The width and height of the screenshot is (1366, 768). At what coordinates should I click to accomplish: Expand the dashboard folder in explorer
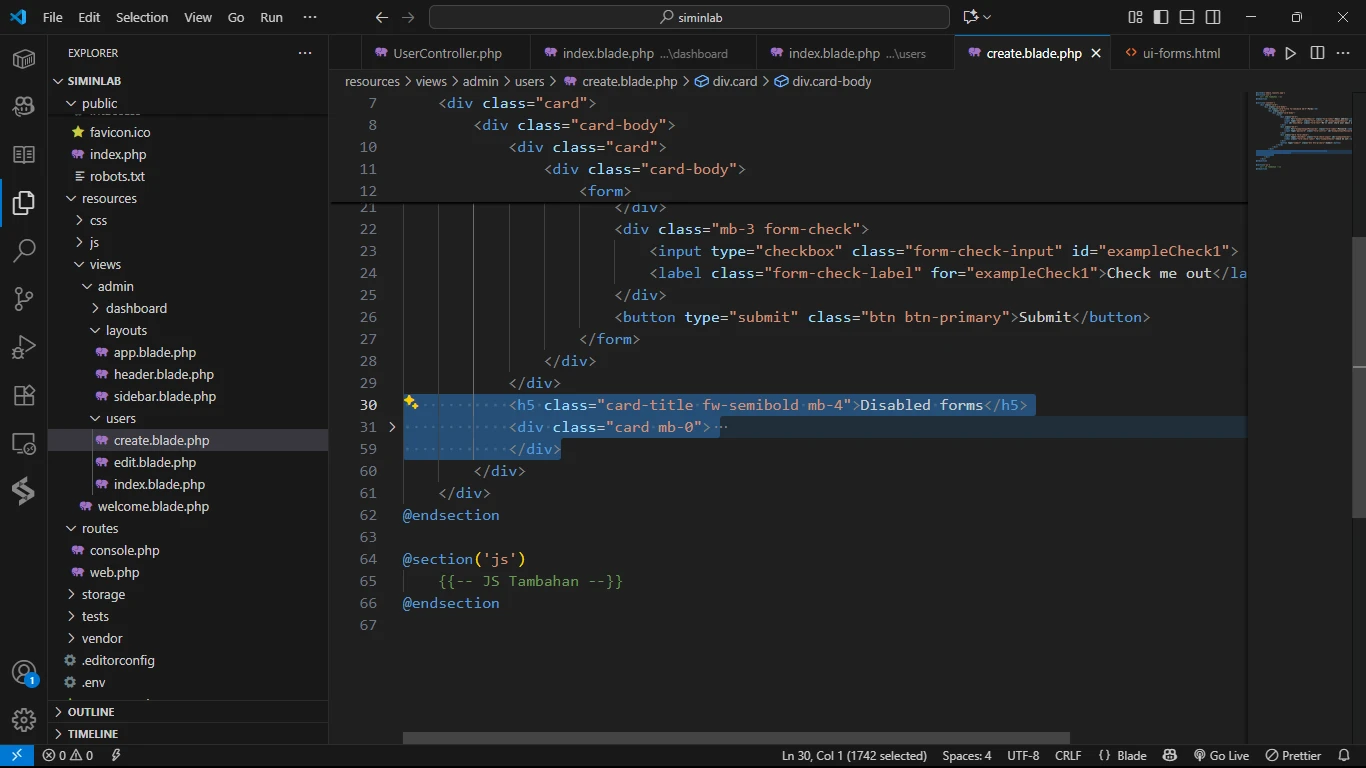coord(136,308)
